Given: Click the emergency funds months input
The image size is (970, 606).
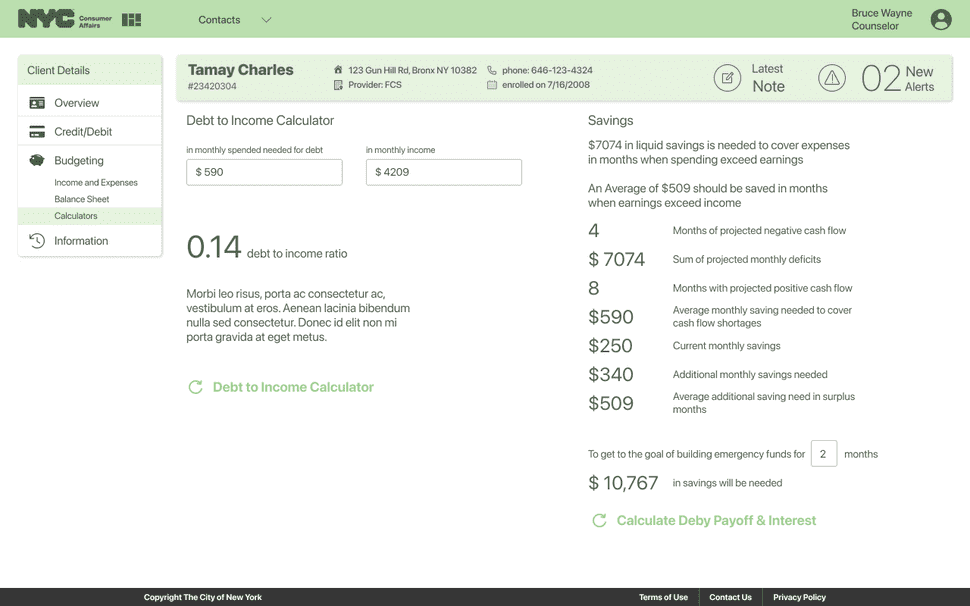Looking at the screenshot, I should tap(824, 453).
